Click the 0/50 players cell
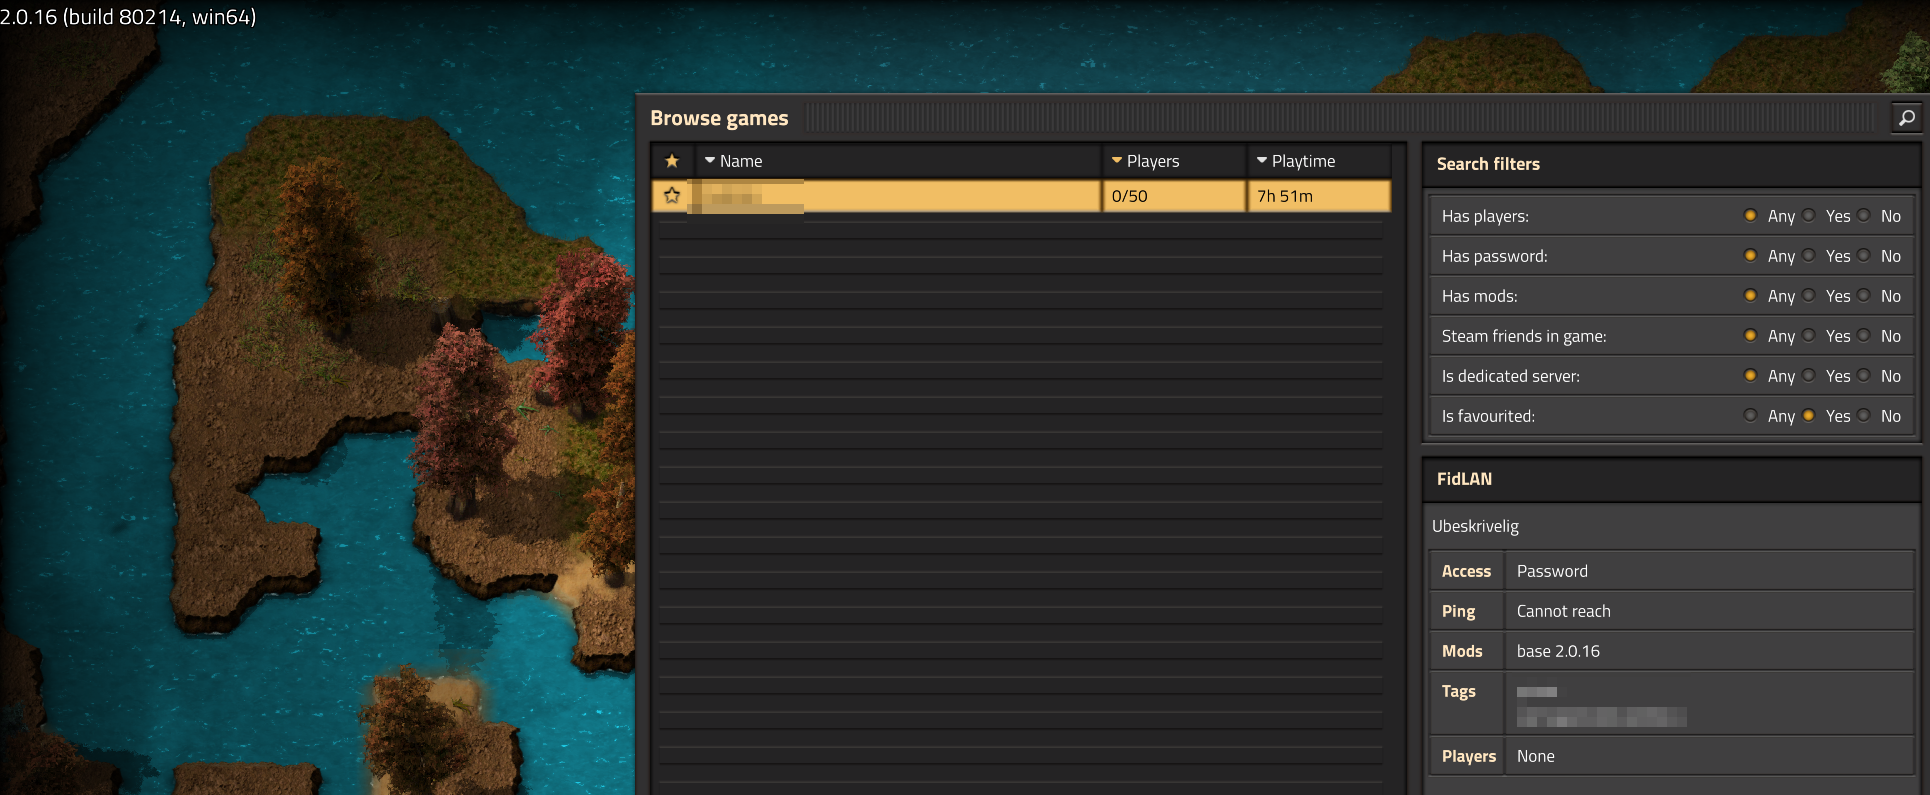1930x795 pixels. 1174,196
